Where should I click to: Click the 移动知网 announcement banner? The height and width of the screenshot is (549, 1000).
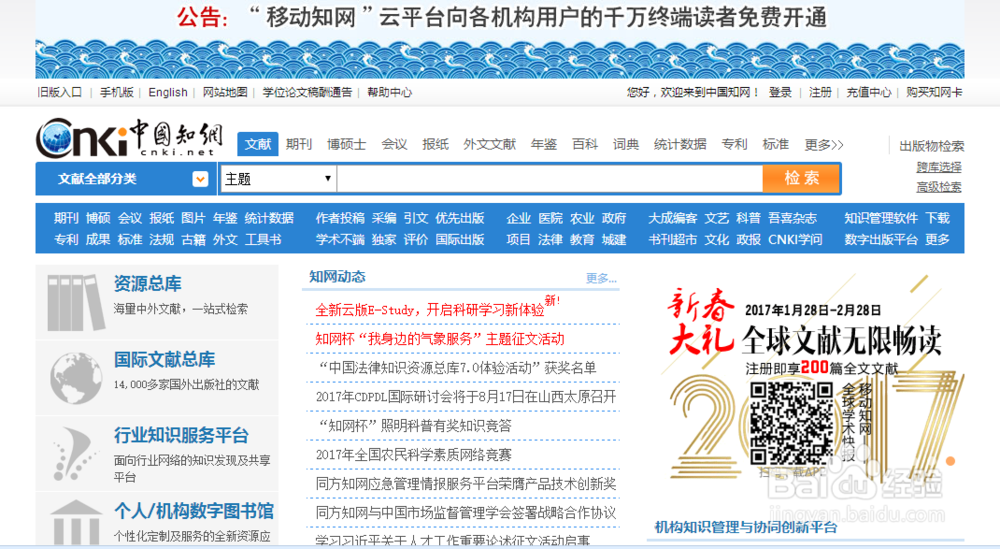[500, 39]
